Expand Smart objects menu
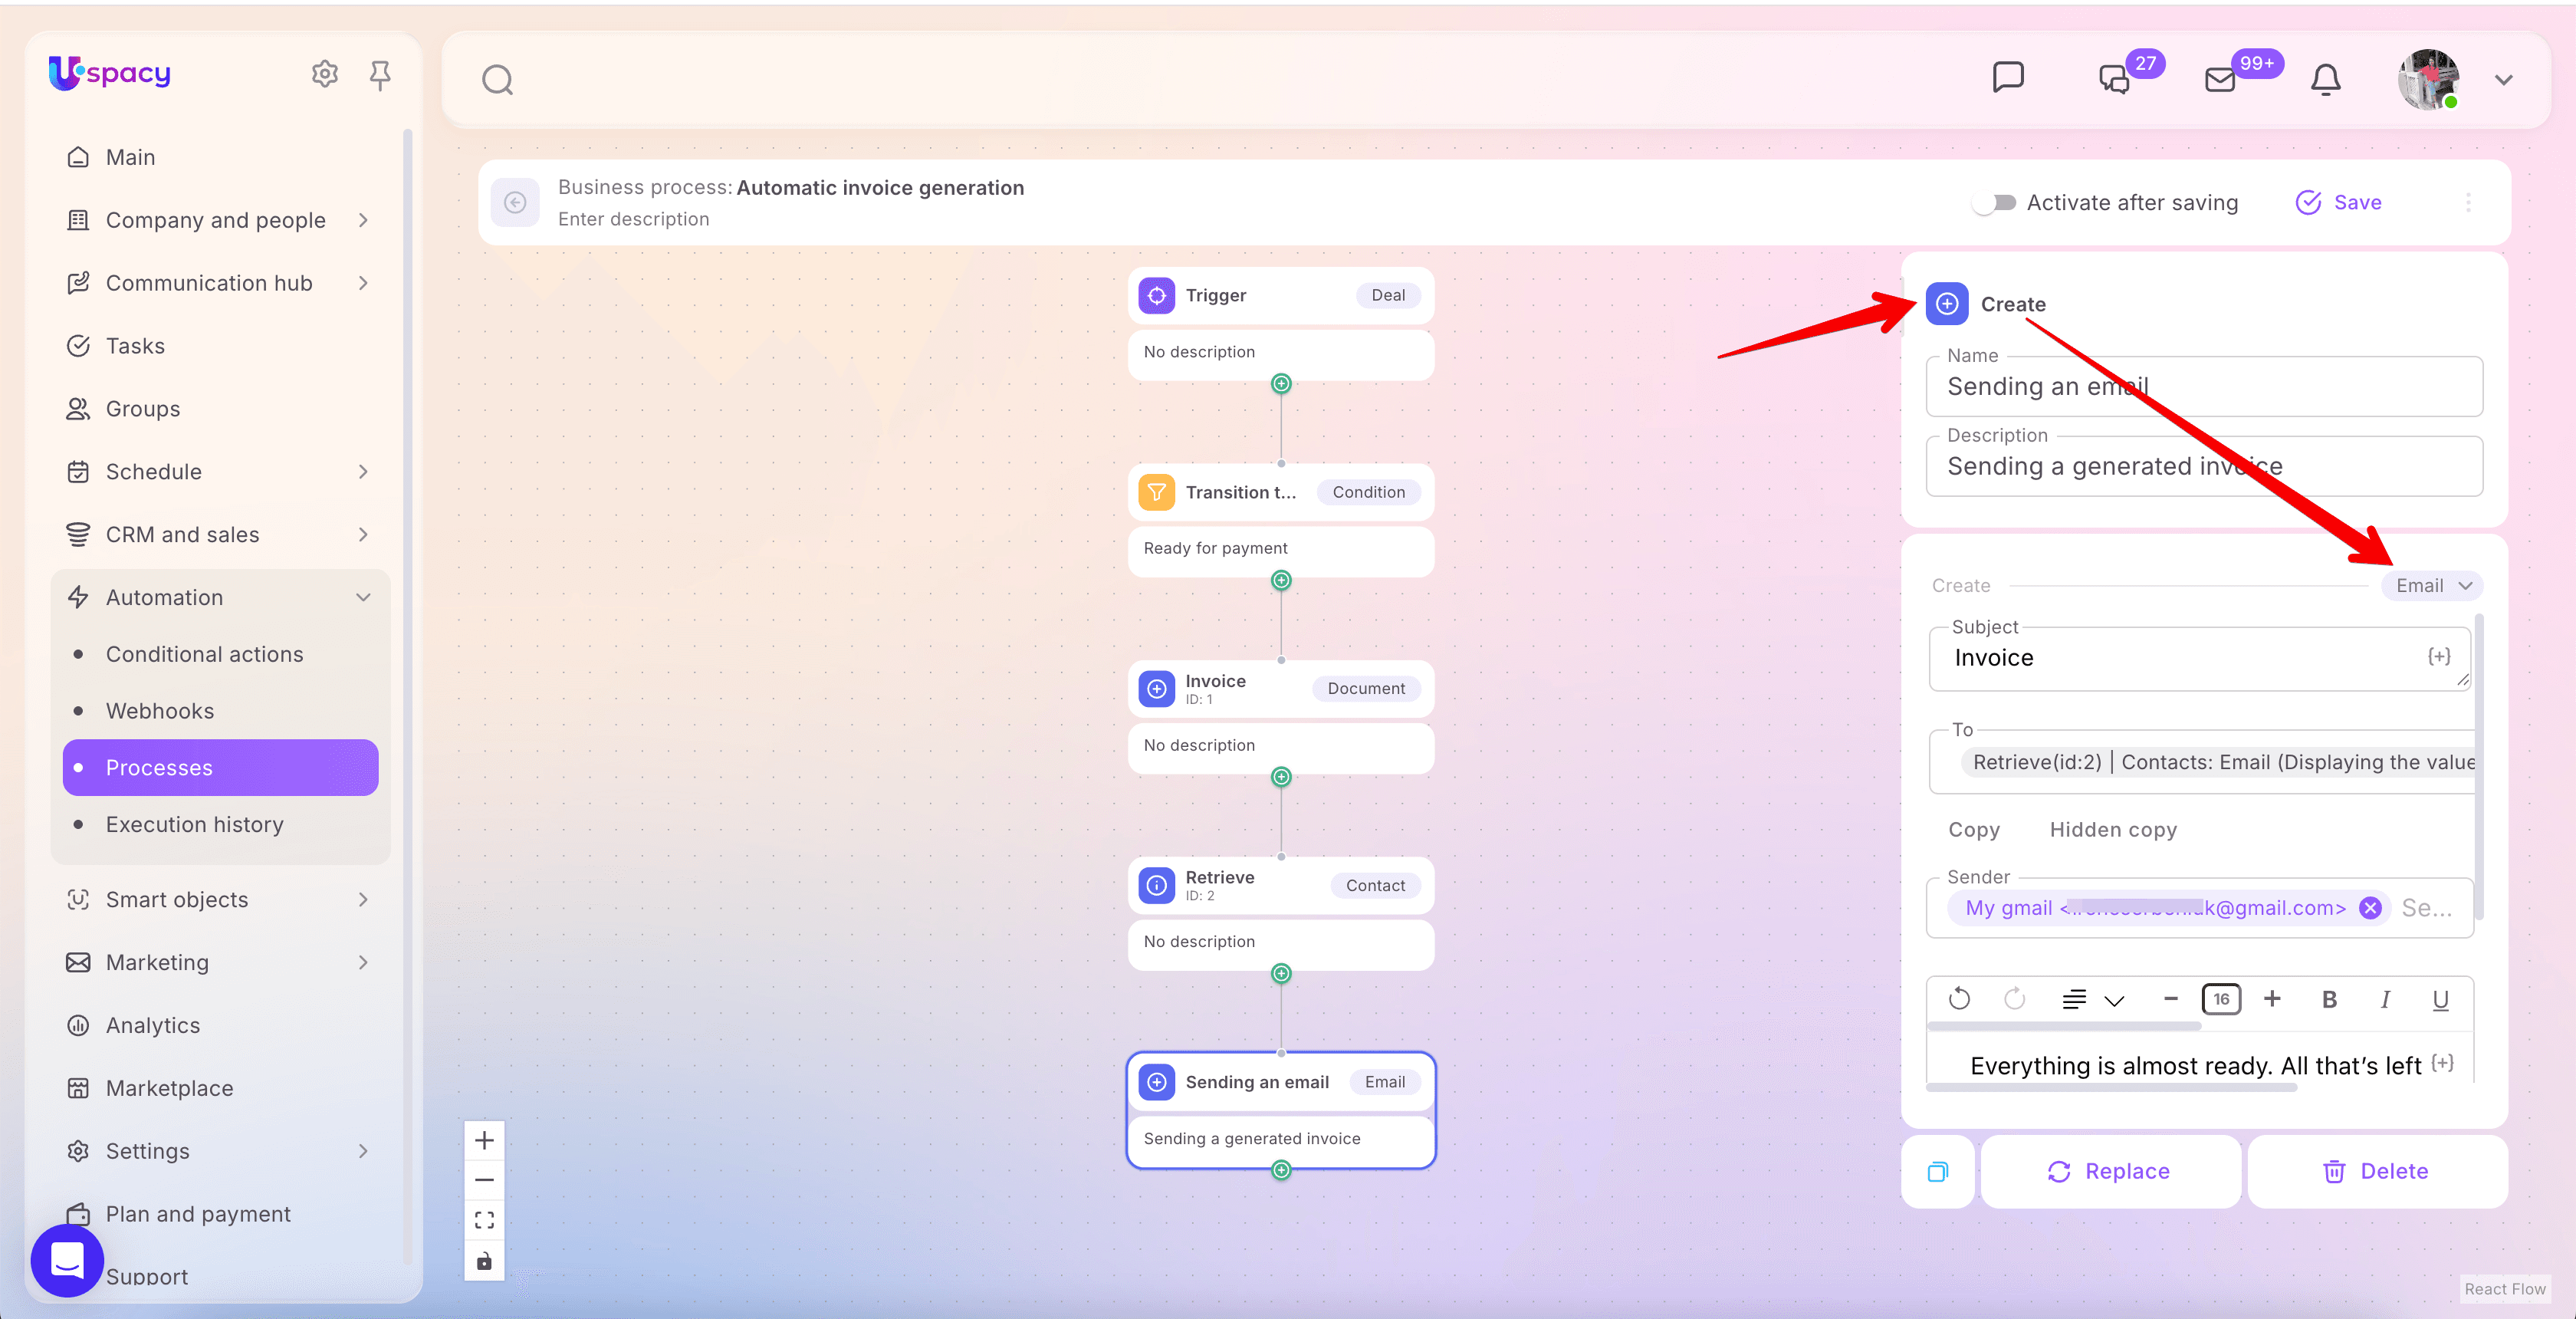2576x1319 pixels. pyautogui.click(x=363, y=899)
